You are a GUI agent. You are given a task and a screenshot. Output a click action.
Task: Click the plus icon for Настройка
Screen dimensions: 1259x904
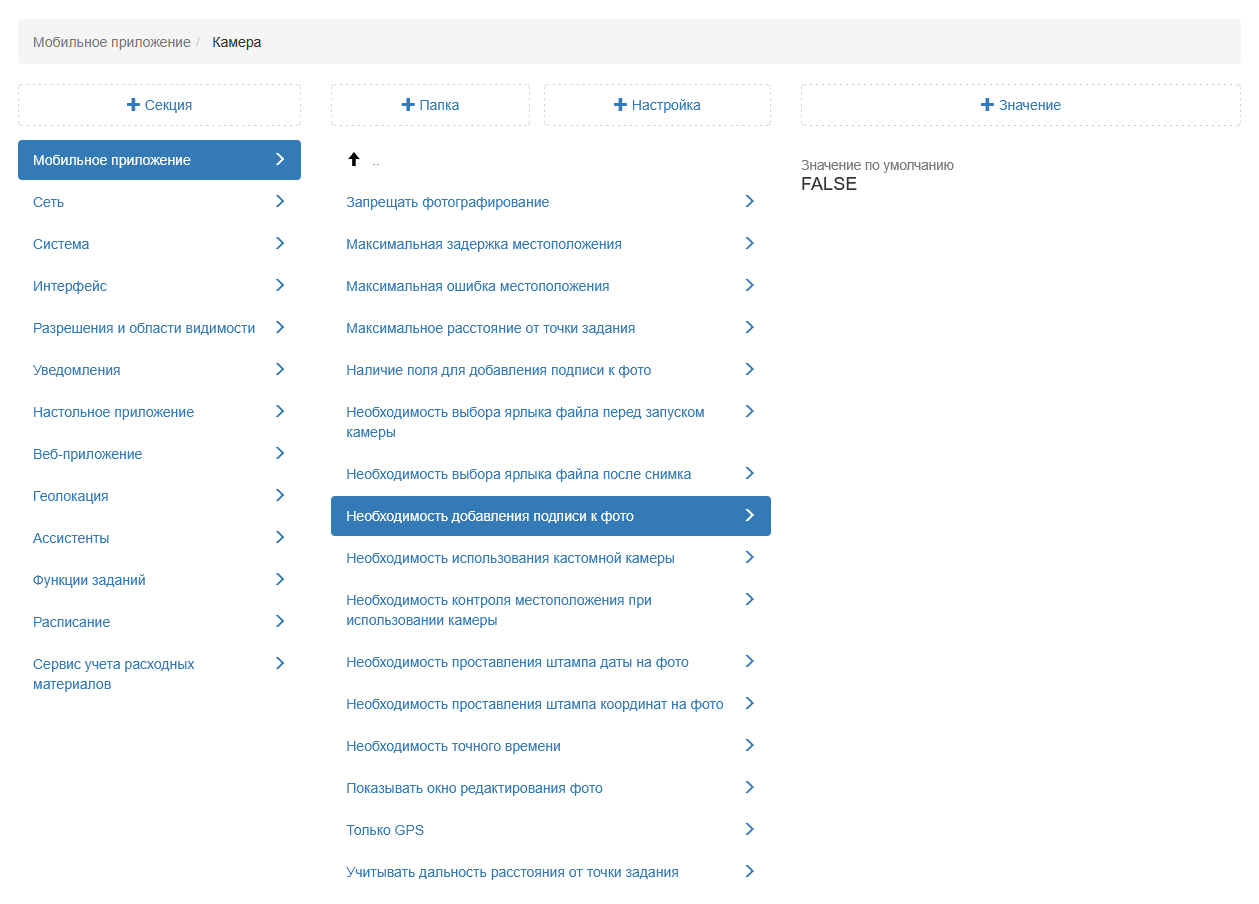point(620,105)
